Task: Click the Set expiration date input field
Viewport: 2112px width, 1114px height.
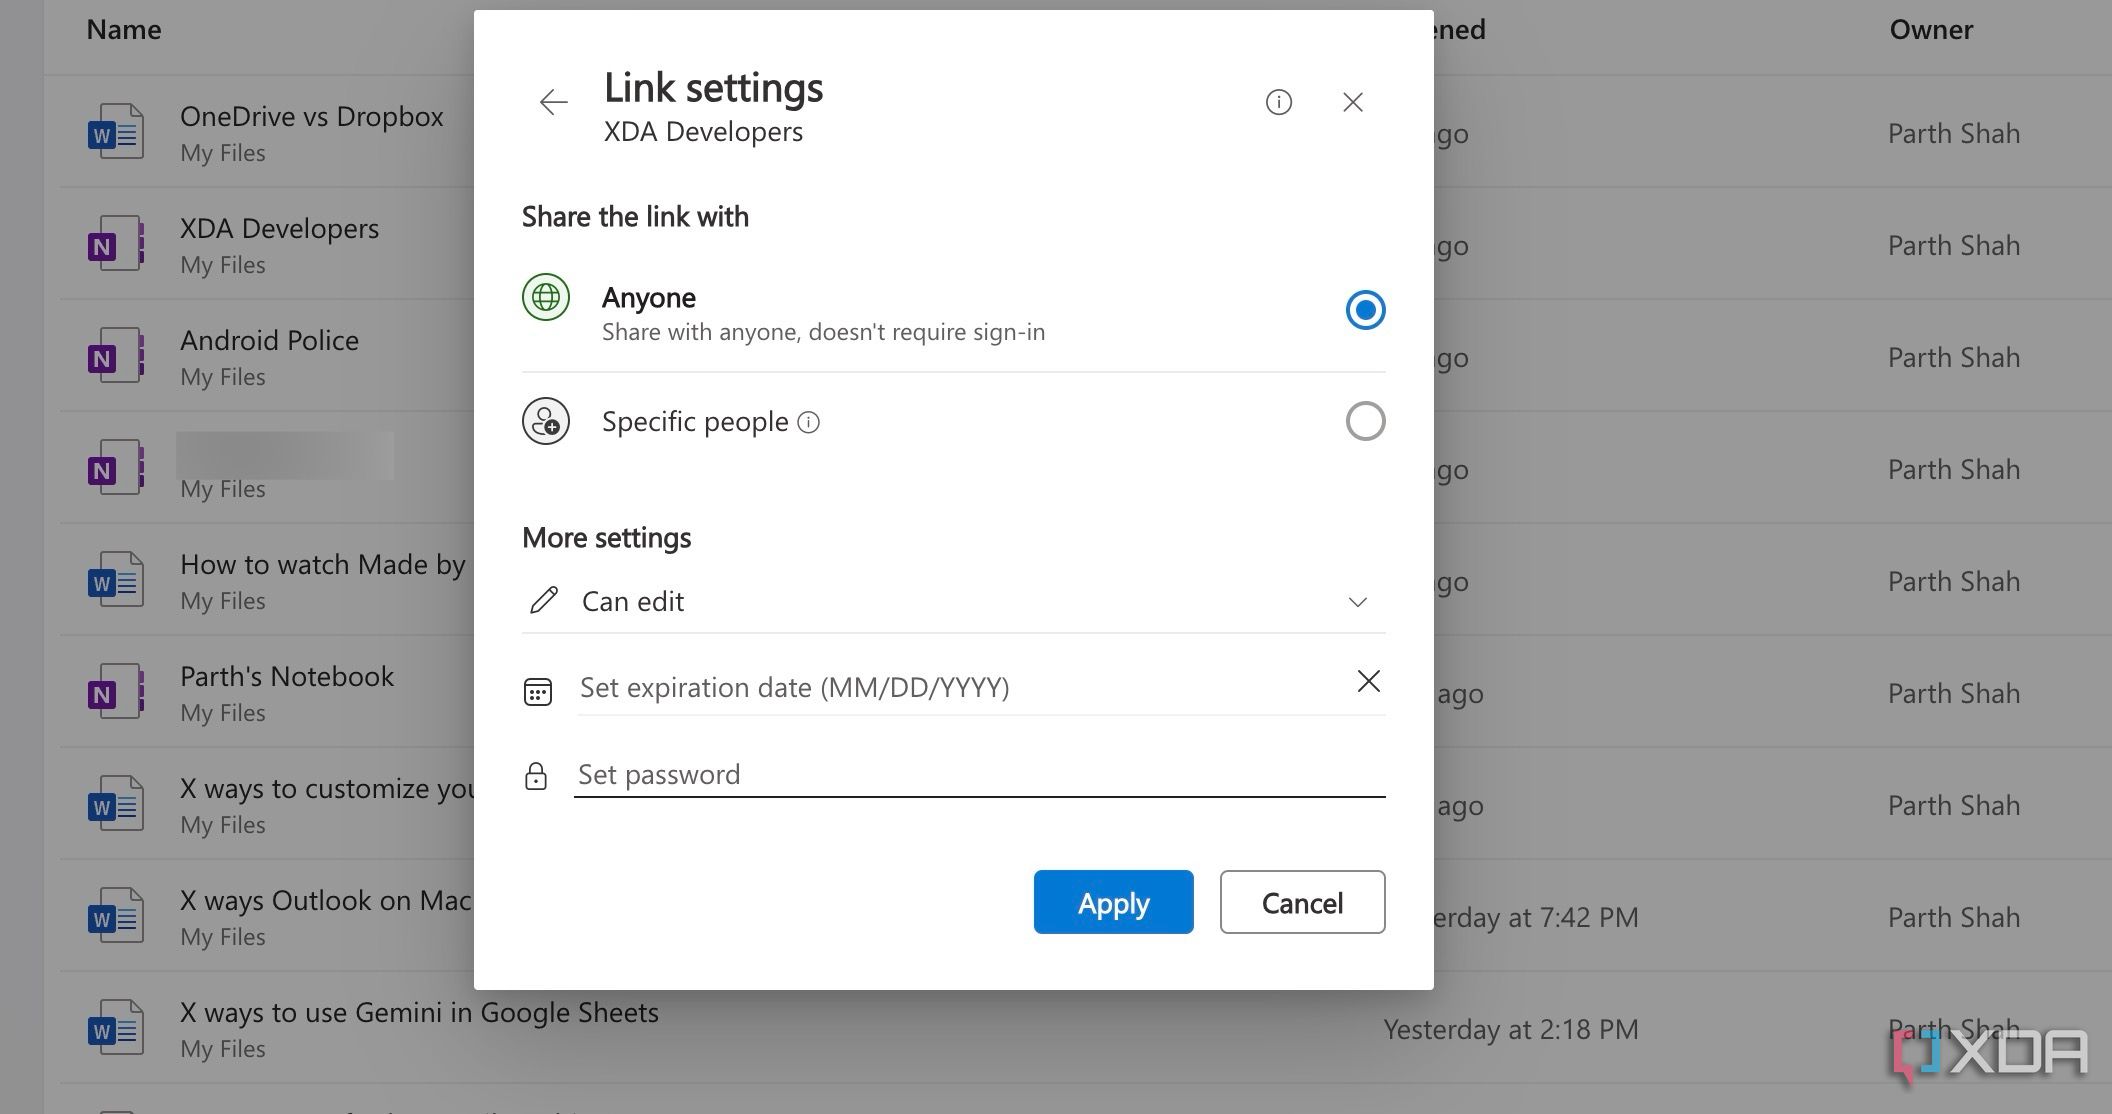Action: pos(954,687)
